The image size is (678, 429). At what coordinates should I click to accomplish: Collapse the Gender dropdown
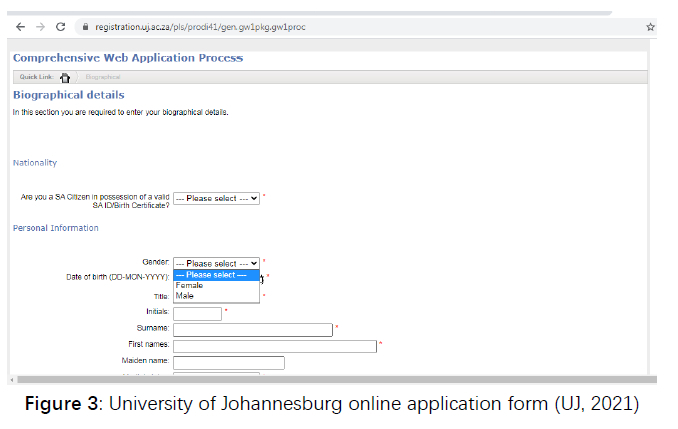point(217,263)
